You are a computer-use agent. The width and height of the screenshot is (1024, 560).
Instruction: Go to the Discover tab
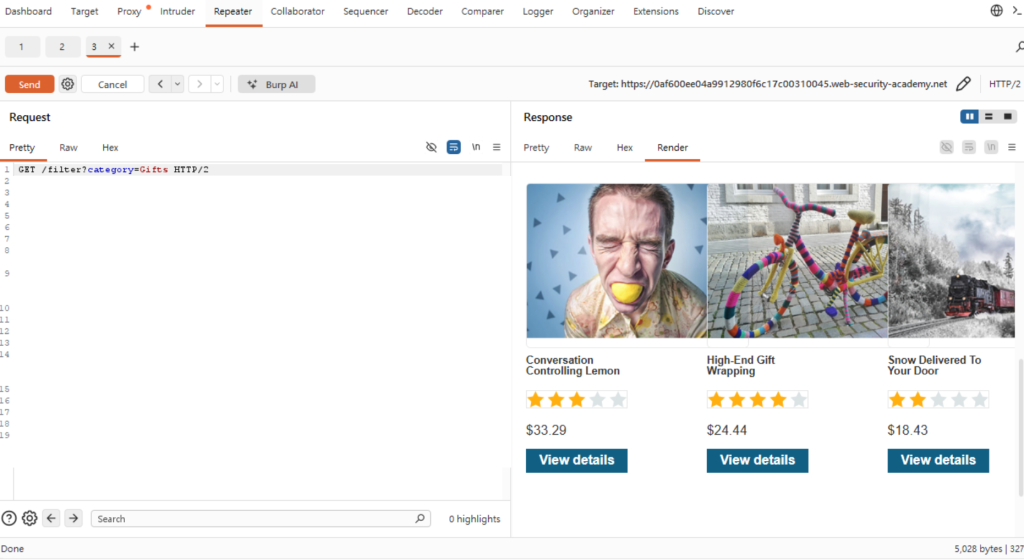tap(716, 11)
